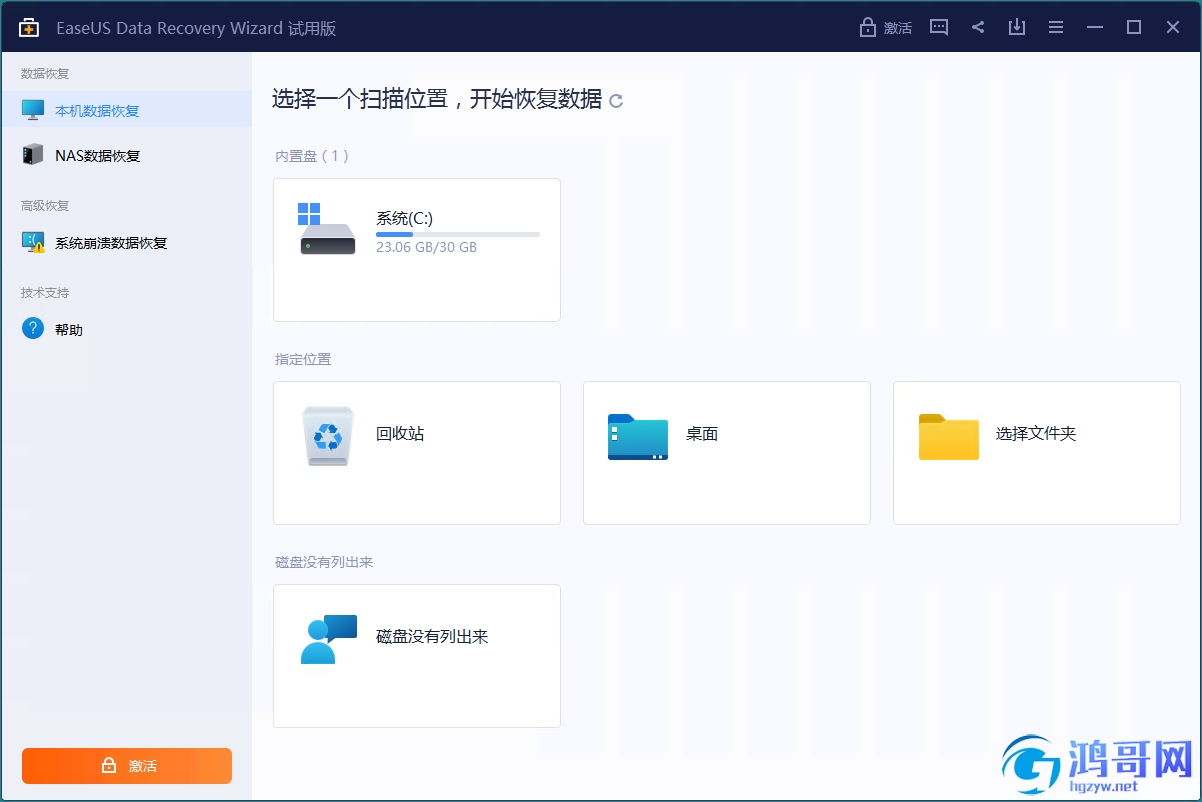The image size is (1202, 802).
Task: Select NAS数据恢复 in the sidebar
Action: tap(126, 155)
